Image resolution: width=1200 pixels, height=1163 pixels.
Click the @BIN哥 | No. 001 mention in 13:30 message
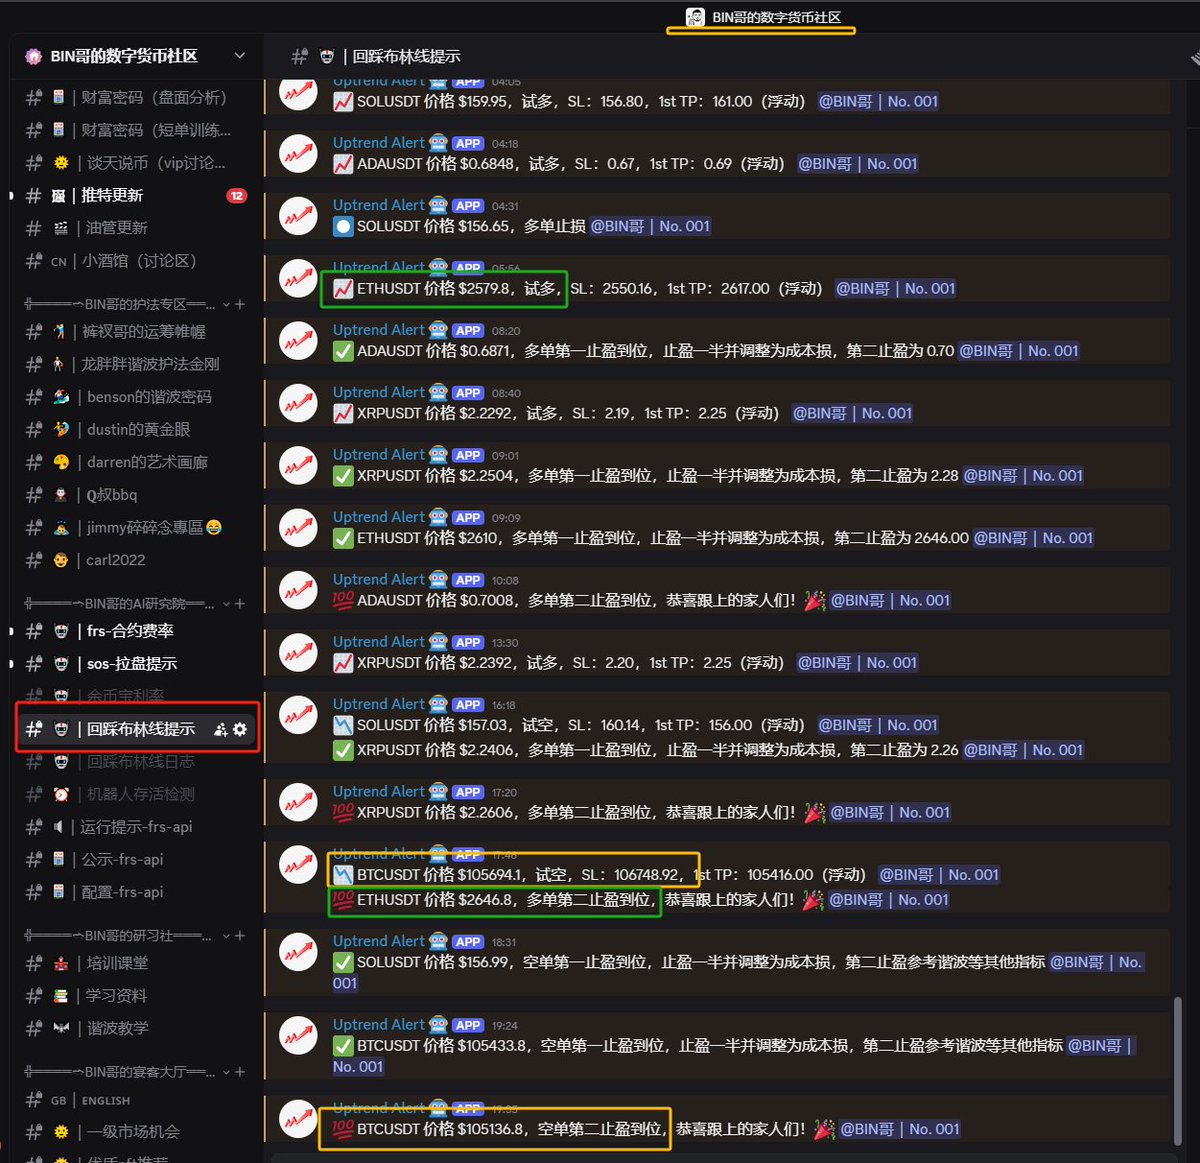click(857, 662)
